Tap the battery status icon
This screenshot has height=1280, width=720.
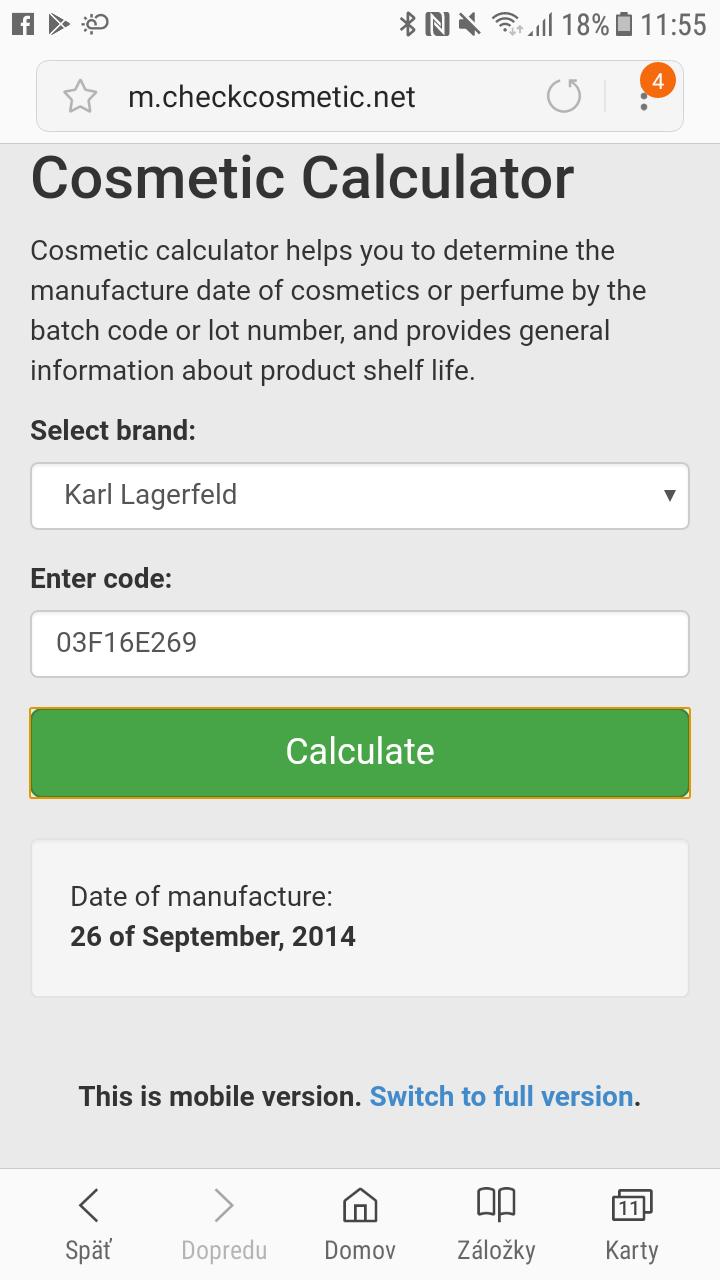click(624, 24)
